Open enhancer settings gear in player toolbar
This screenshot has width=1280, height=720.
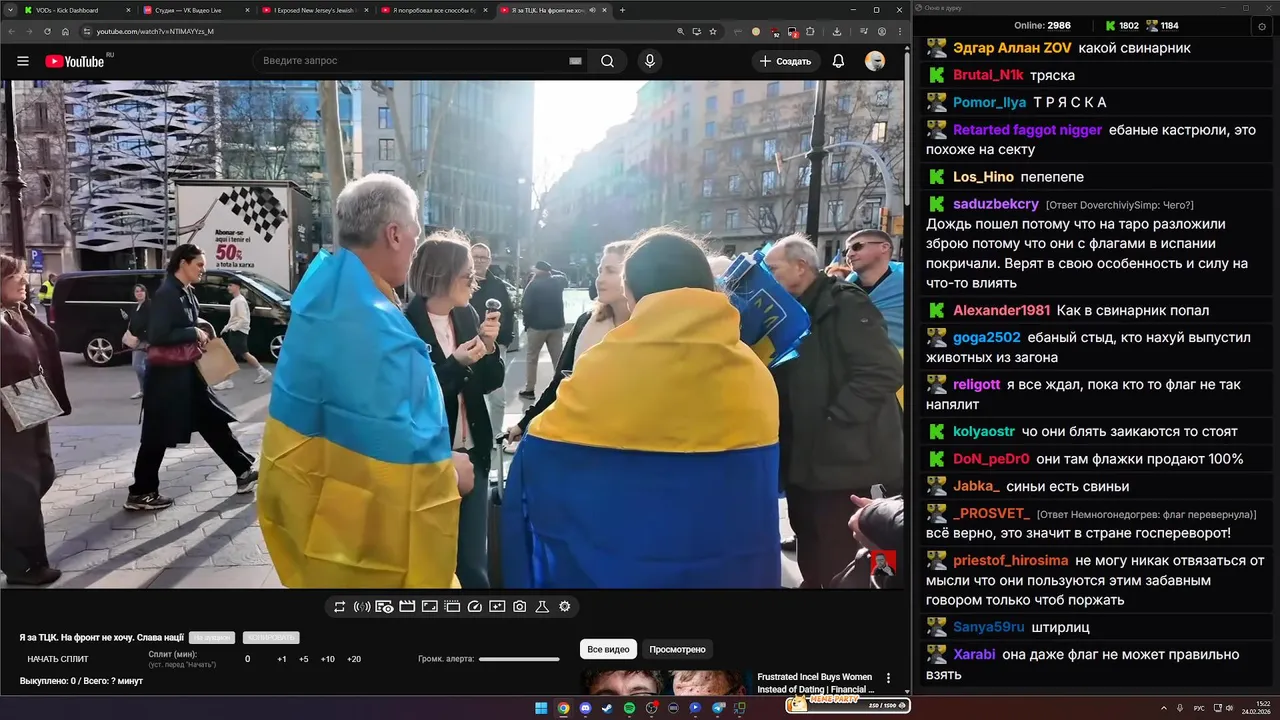tap(565, 606)
